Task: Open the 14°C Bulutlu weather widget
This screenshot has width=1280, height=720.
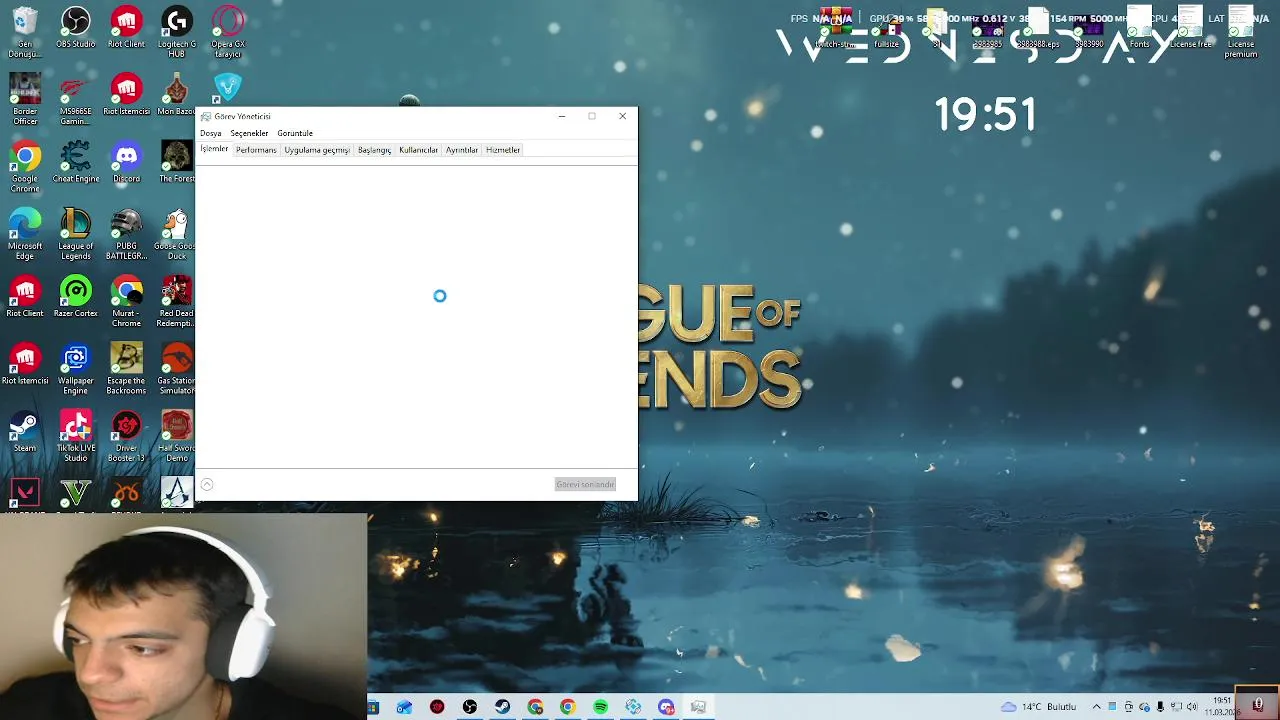Action: (x=1038, y=707)
